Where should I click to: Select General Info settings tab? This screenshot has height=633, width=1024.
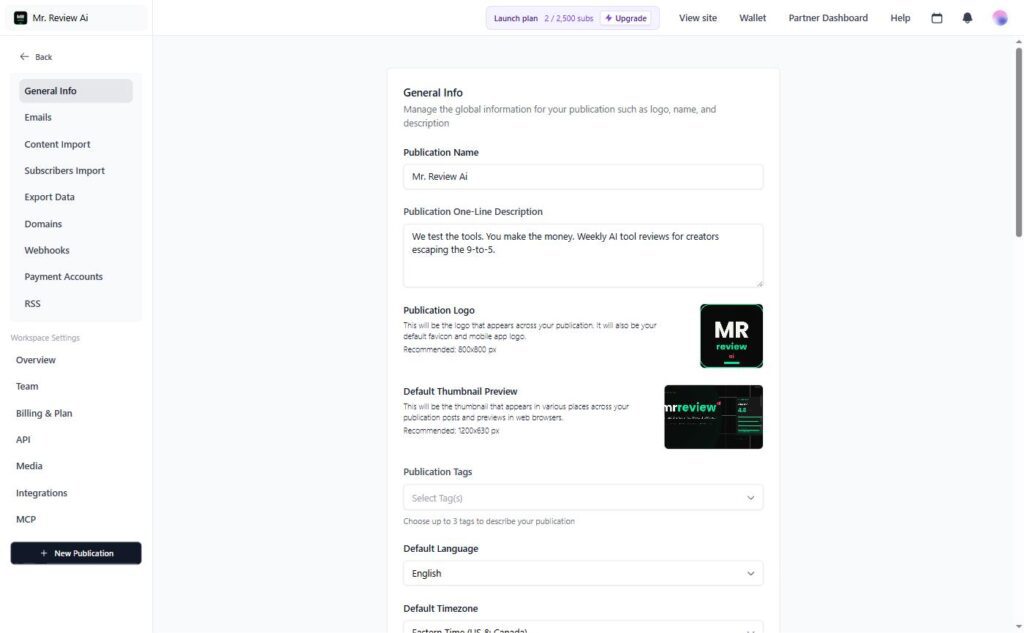click(76, 91)
